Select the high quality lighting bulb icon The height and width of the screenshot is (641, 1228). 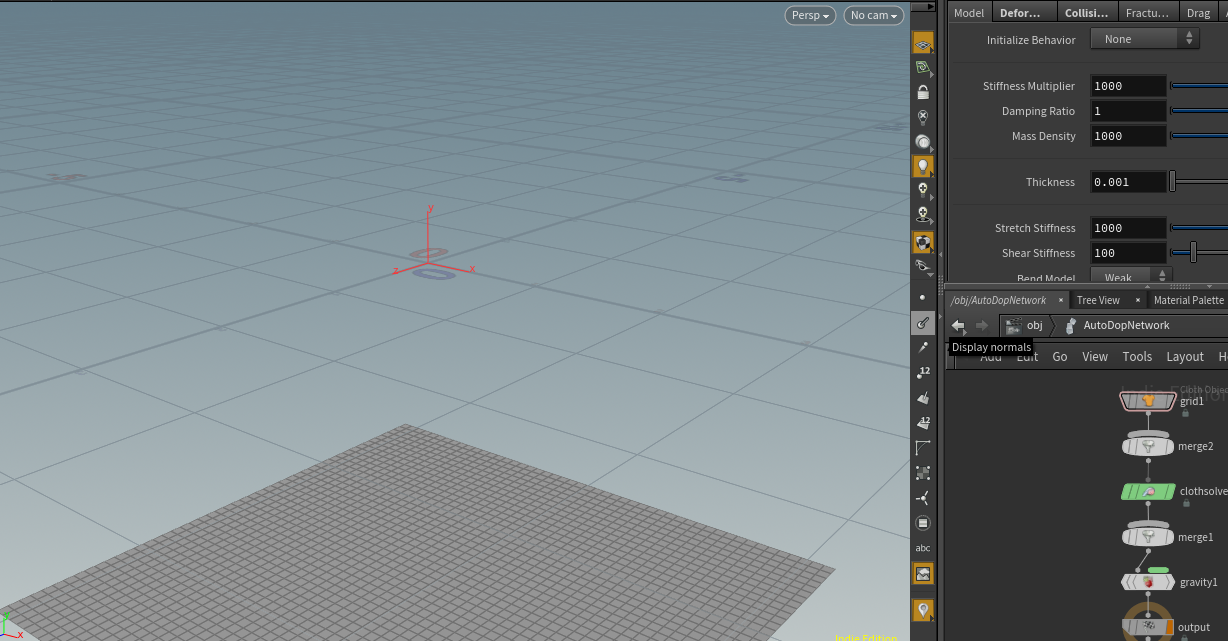[923, 190]
